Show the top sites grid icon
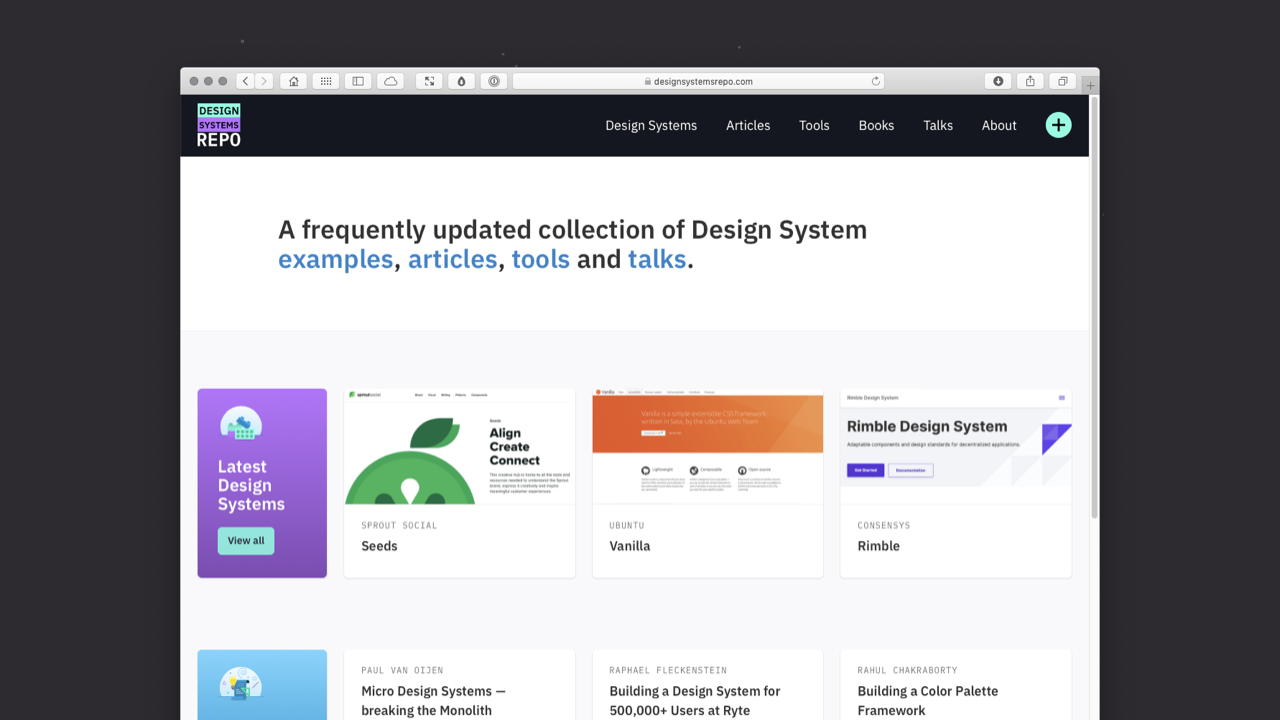This screenshot has width=1280, height=720. pos(325,81)
